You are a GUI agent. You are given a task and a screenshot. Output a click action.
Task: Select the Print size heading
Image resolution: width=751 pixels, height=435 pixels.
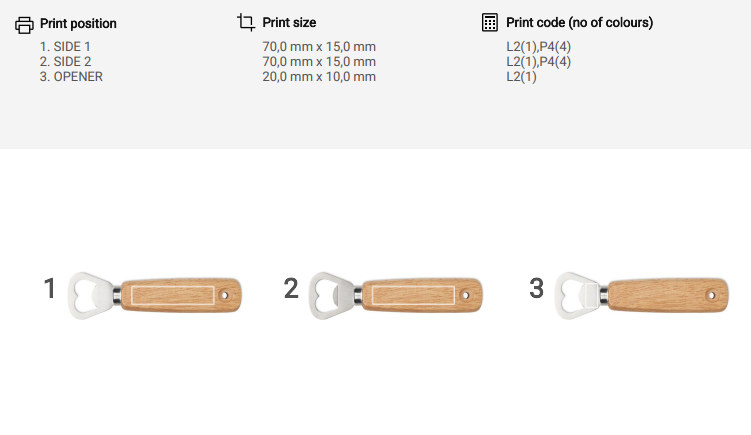pos(290,23)
